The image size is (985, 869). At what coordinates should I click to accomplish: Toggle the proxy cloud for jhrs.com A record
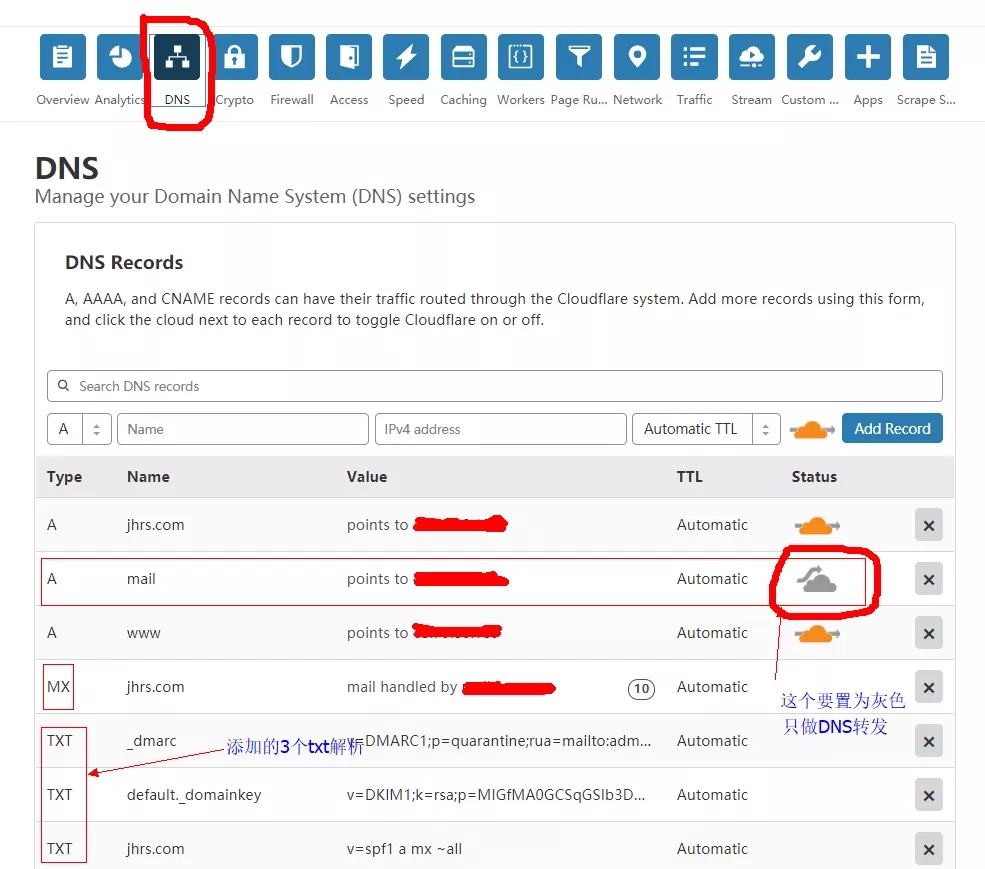(817, 525)
